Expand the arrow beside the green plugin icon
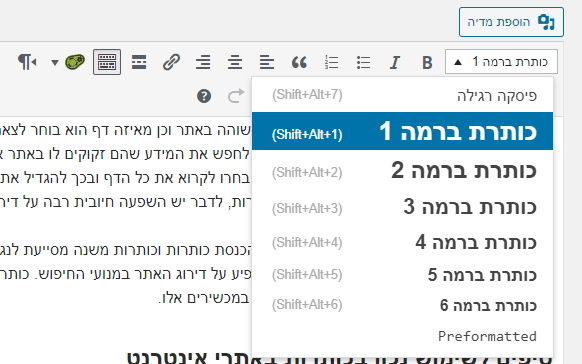 [55, 62]
